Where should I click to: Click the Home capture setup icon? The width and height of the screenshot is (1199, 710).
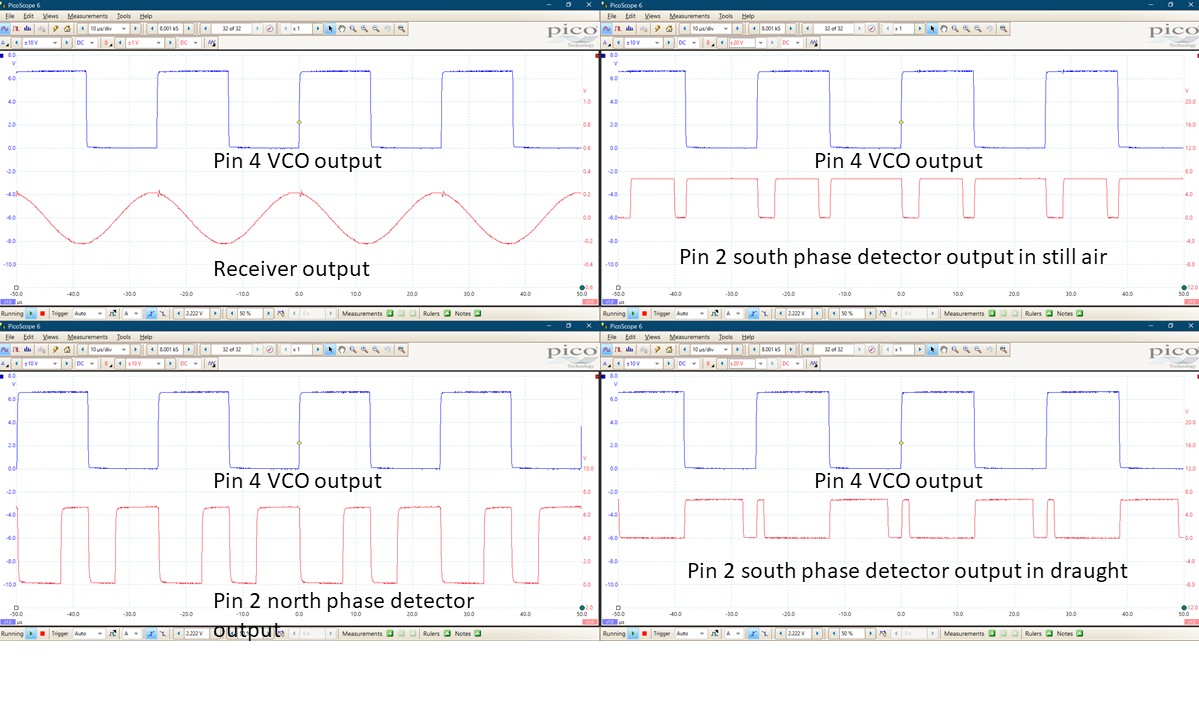click(68, 28)
